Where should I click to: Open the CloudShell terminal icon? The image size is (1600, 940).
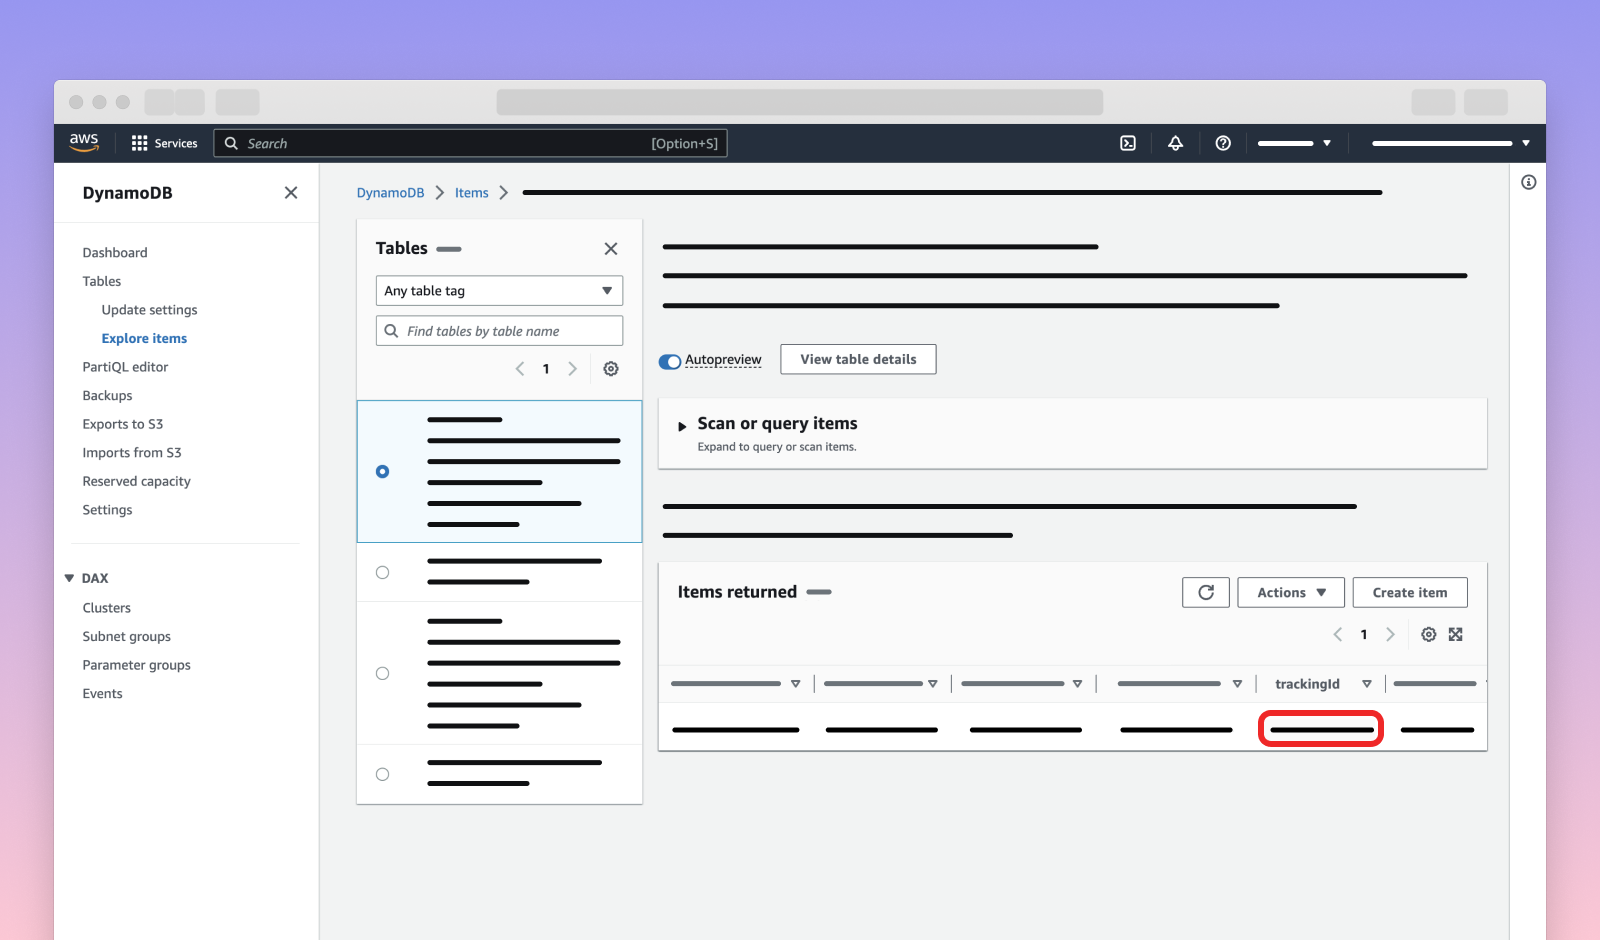[1128, 143]
